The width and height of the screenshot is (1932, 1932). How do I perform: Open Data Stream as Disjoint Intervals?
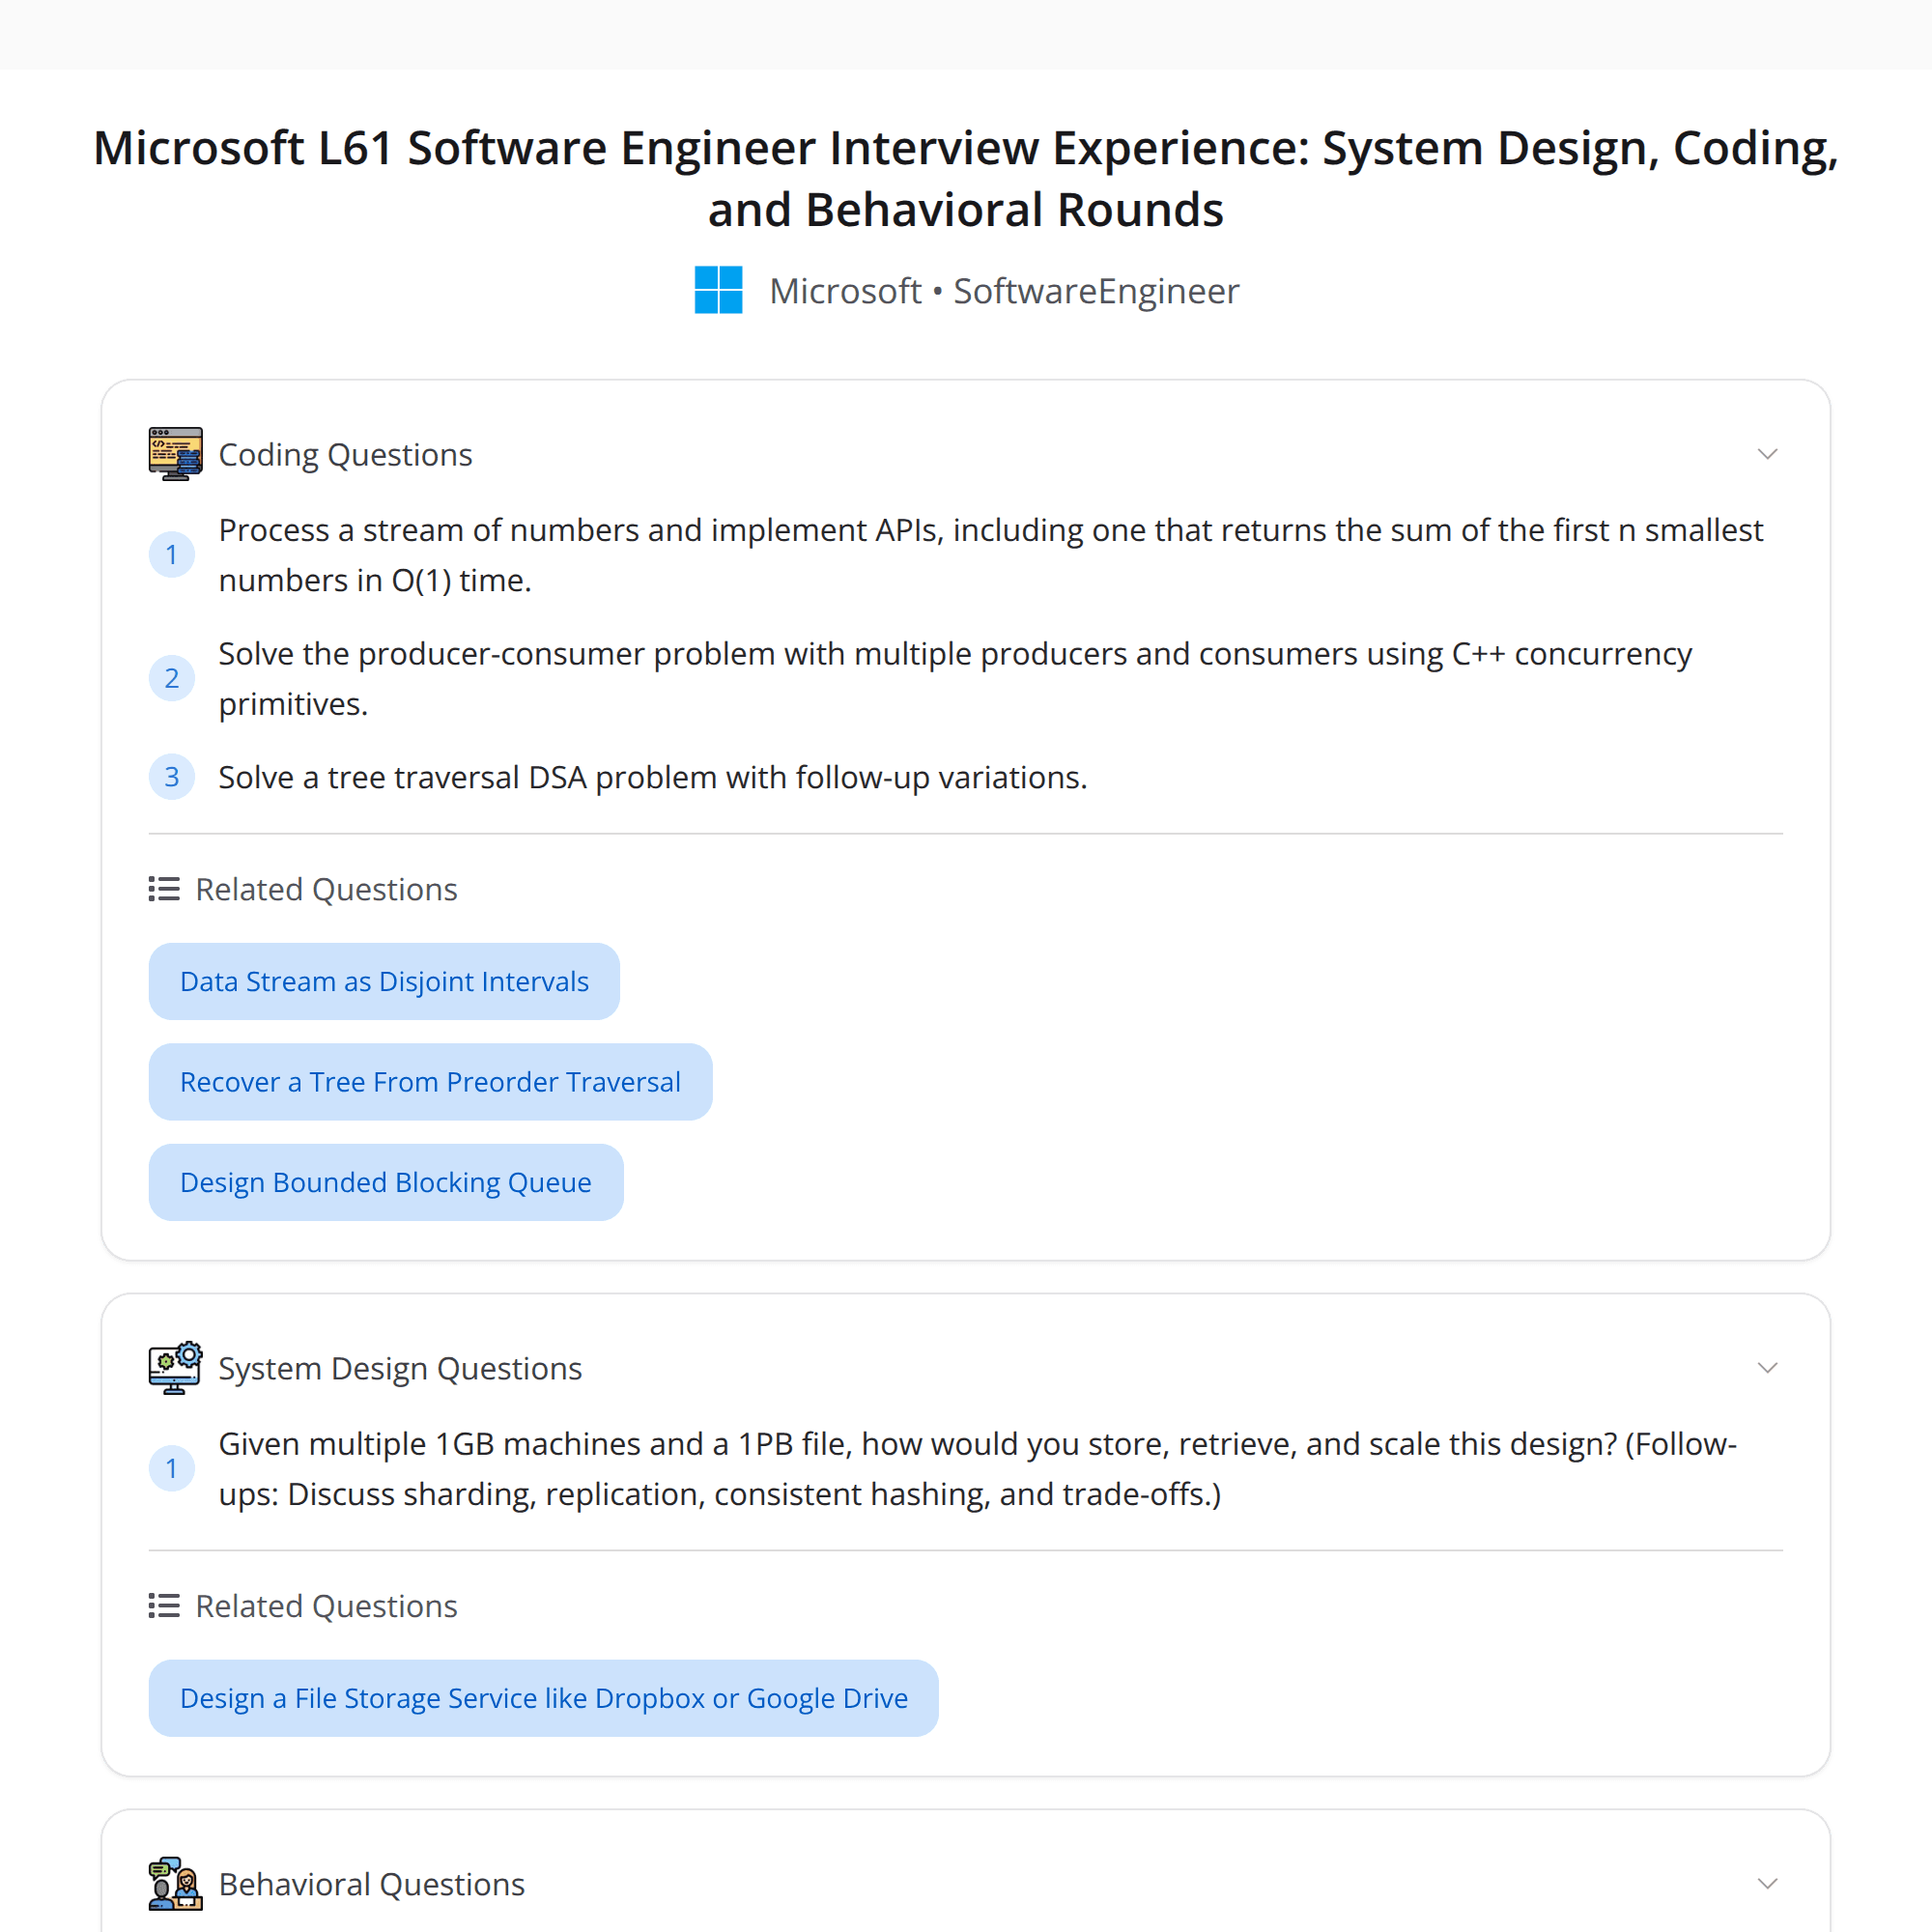[384, 981]
